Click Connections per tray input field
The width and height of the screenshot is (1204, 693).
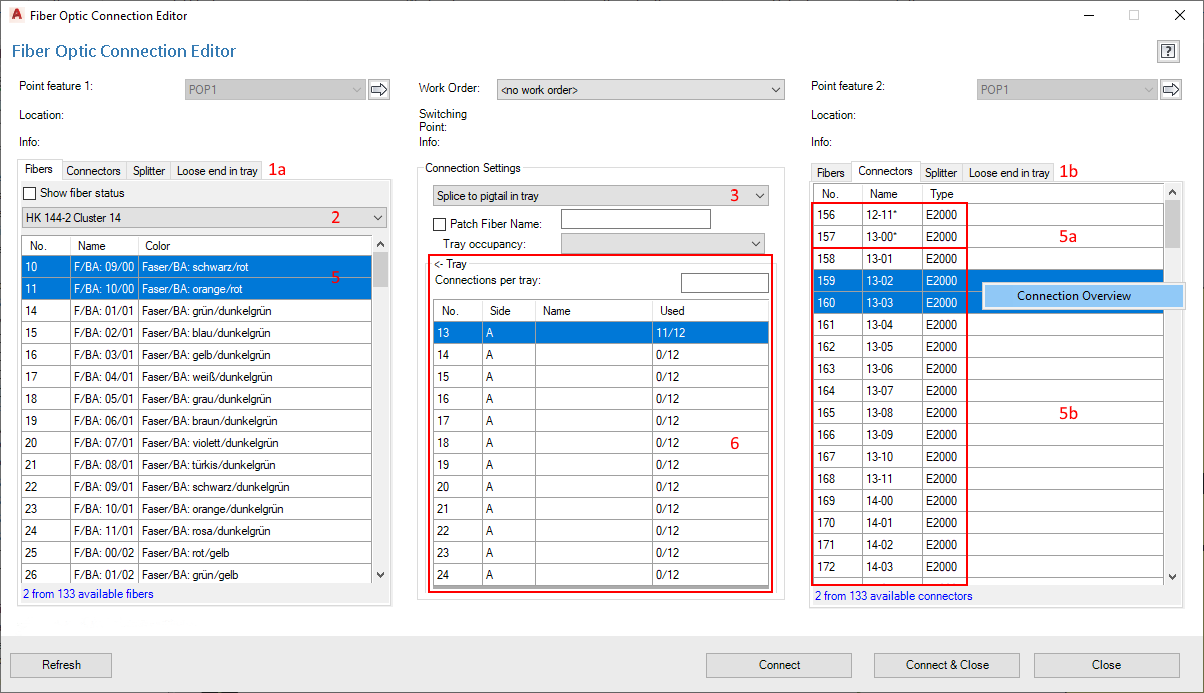[x=725, y=283]
